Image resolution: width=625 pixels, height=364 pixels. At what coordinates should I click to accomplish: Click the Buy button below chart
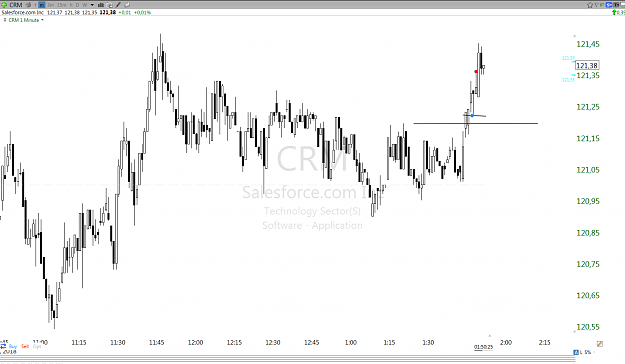click(x=13, y=346)
